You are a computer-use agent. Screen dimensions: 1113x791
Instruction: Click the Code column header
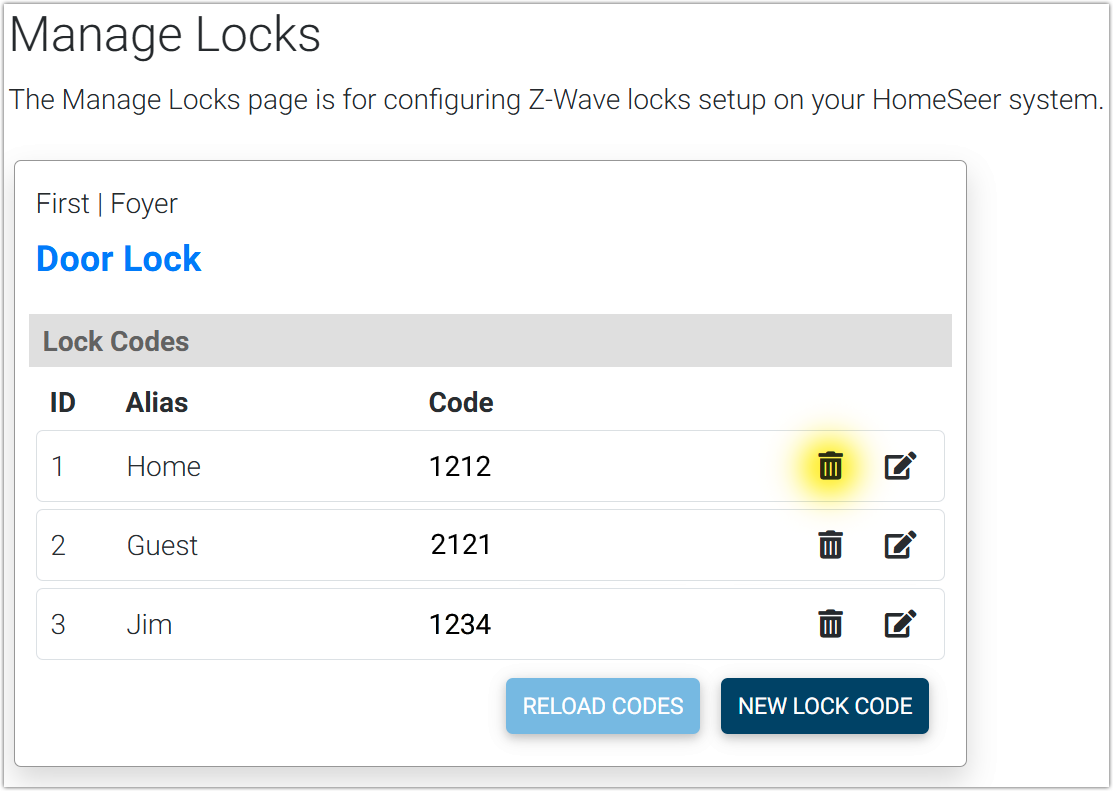point(461,403)
